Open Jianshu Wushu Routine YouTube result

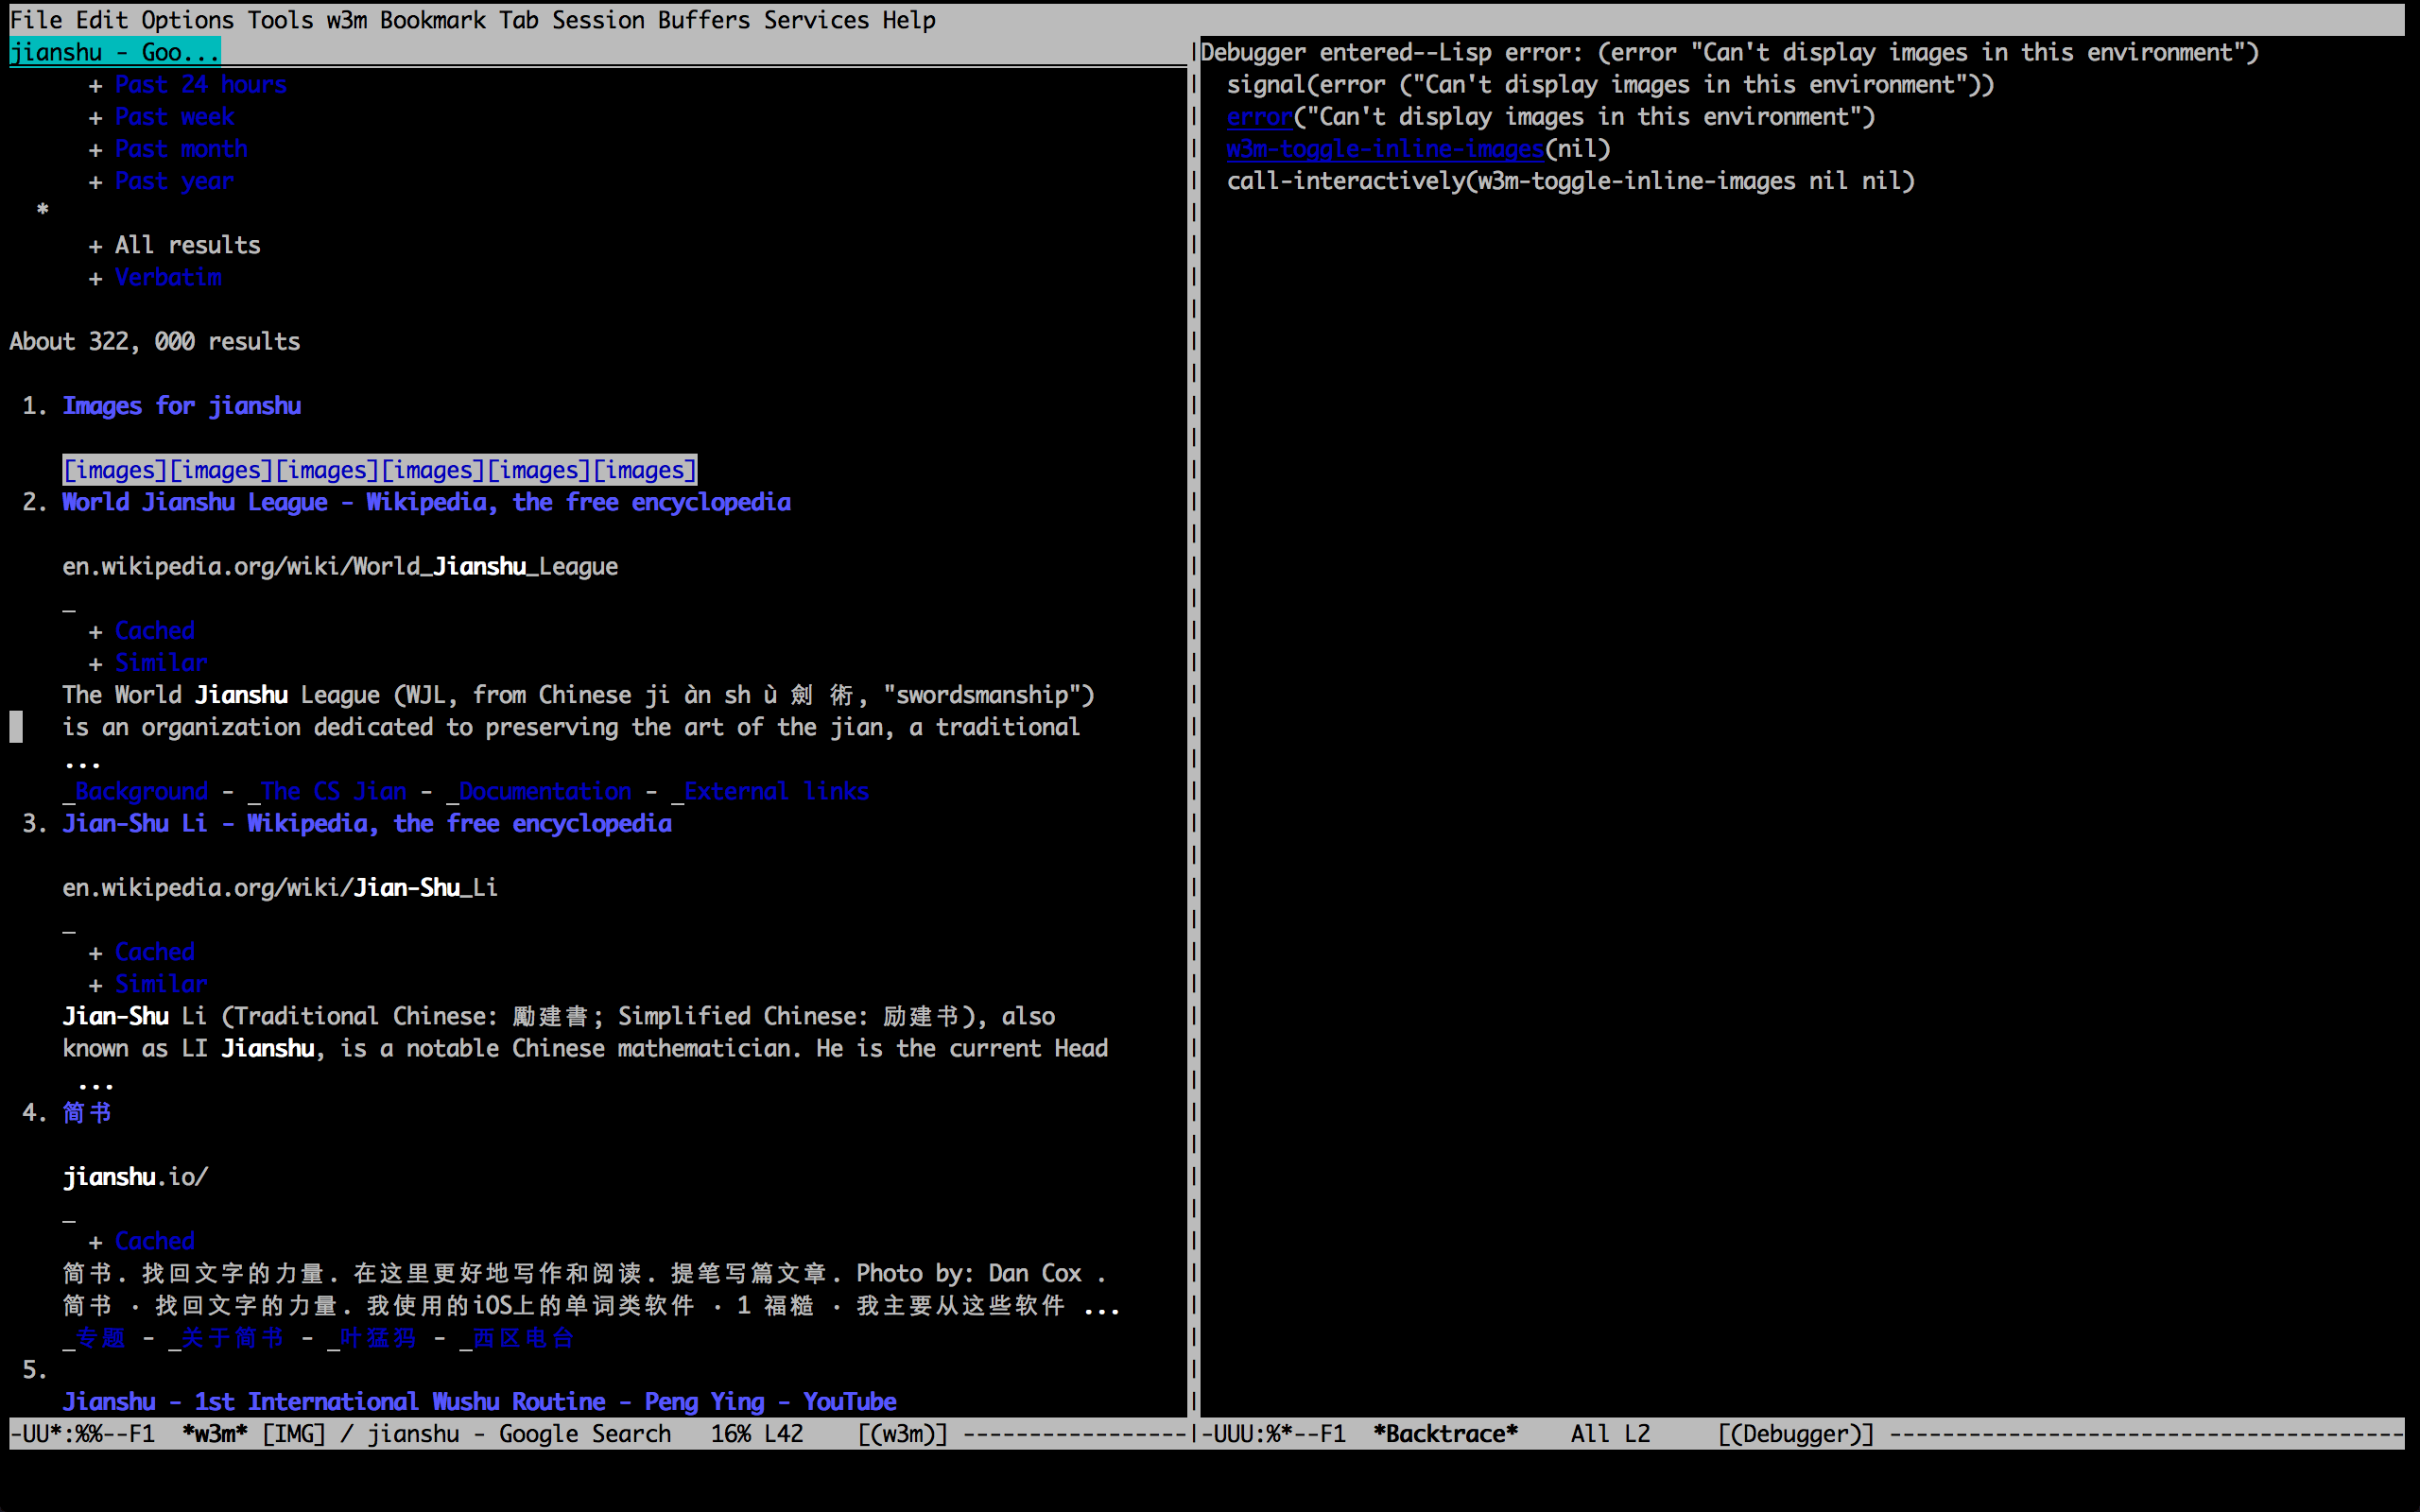tap(479, 1402)
